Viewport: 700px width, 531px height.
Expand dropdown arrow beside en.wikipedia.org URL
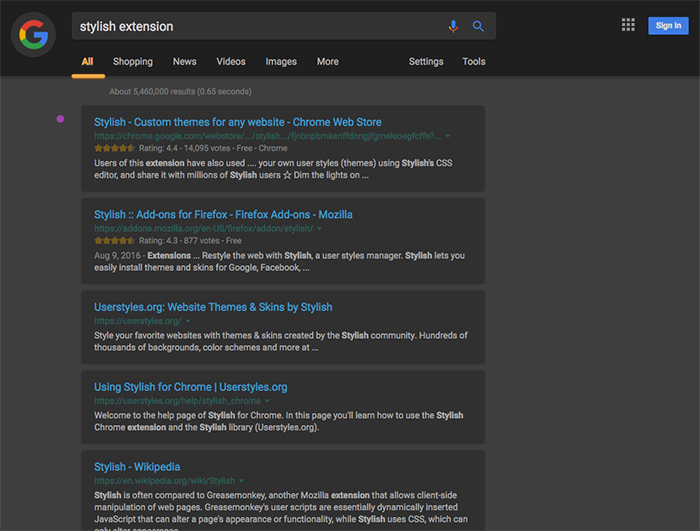coord(242,481)
